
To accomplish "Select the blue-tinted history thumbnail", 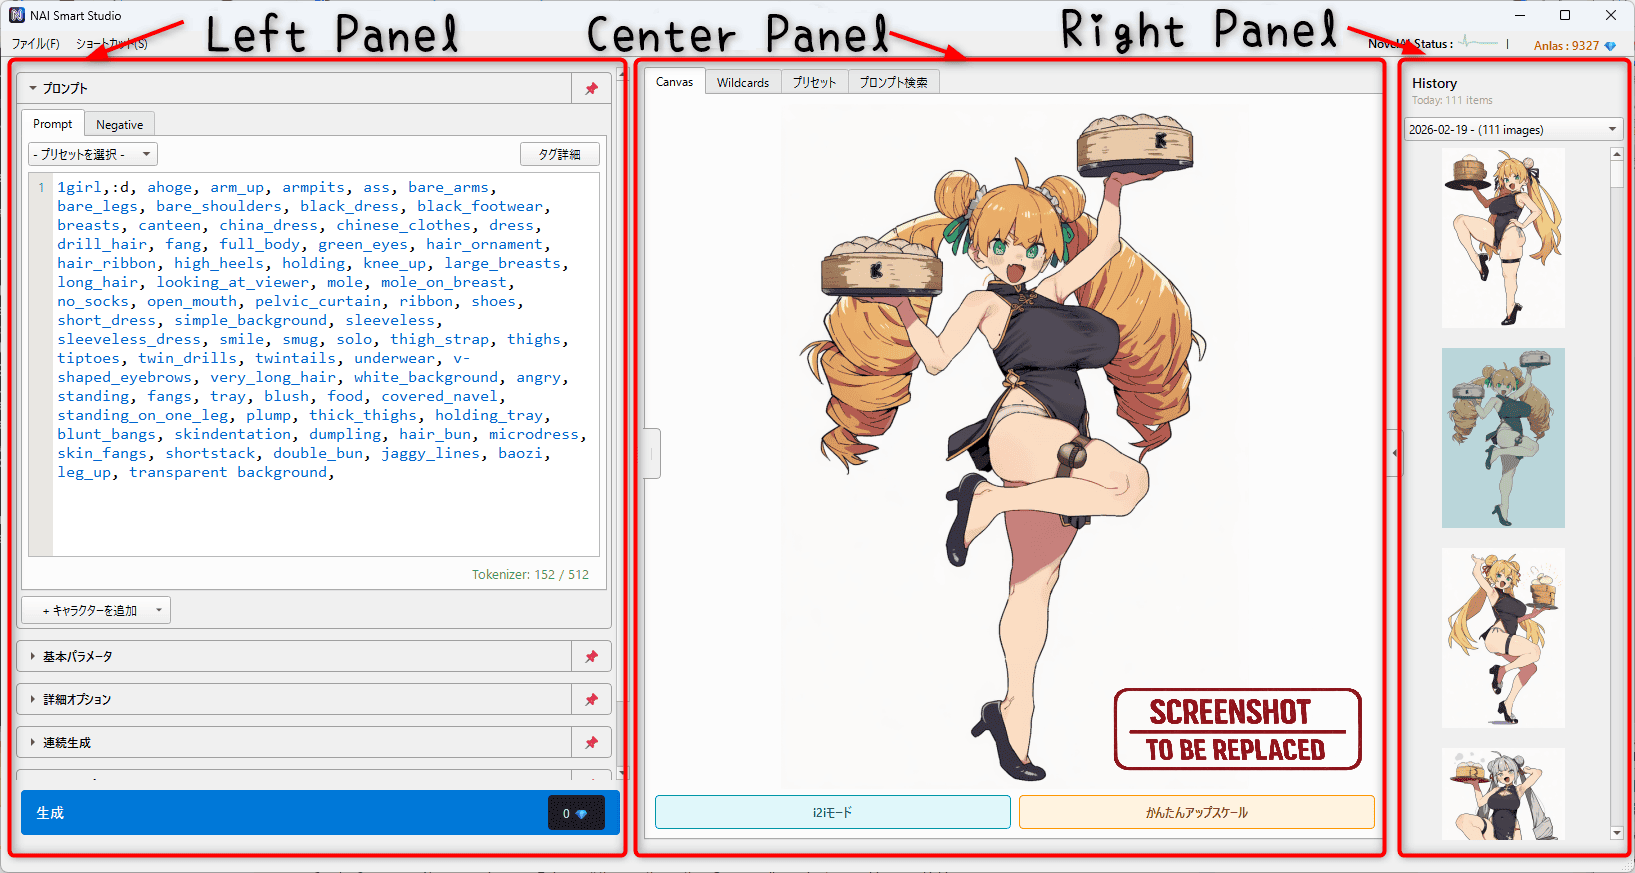I will pyautogui.click(x=1503, y=438).
